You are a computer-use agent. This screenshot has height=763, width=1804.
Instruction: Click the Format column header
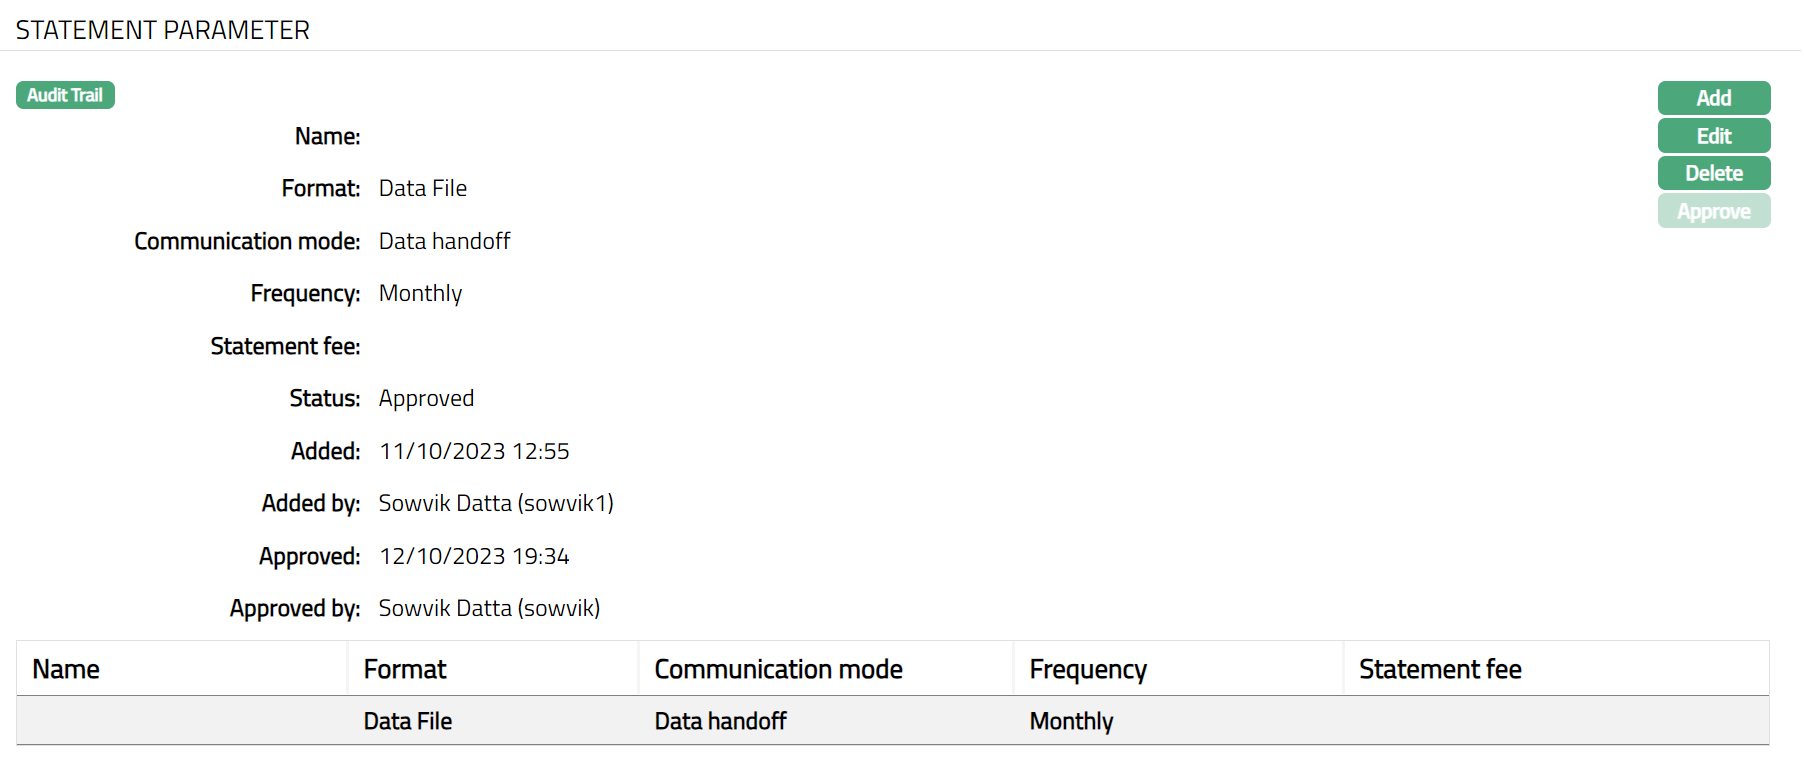point(405,669)
